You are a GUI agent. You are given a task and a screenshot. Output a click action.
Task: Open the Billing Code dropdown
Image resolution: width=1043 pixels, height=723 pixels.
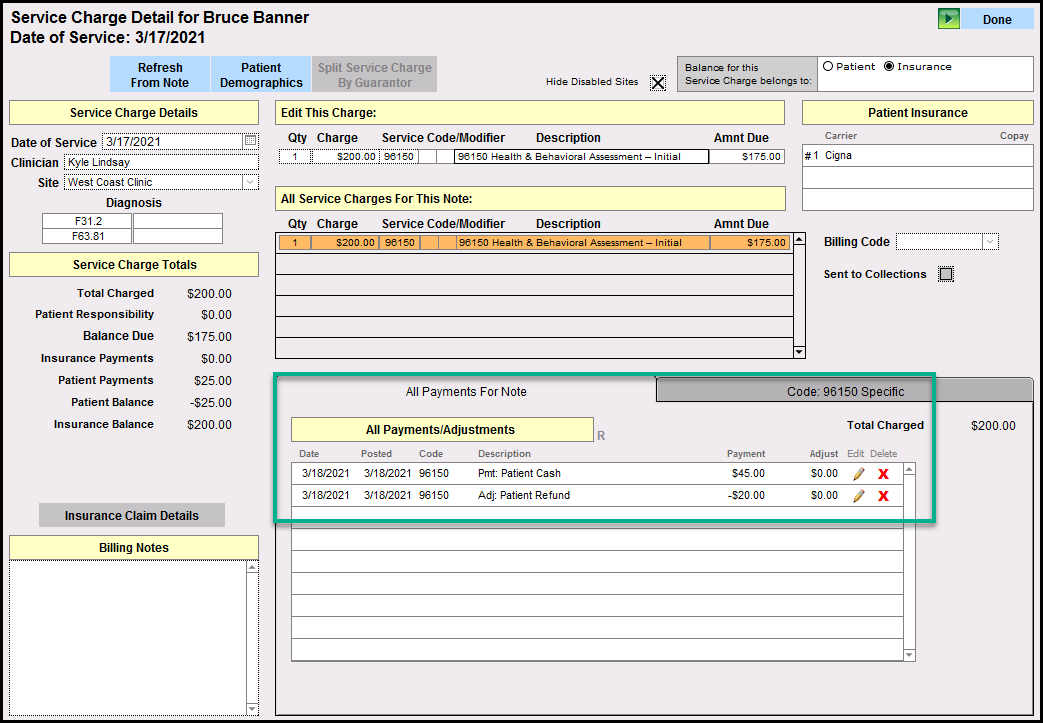989,242
